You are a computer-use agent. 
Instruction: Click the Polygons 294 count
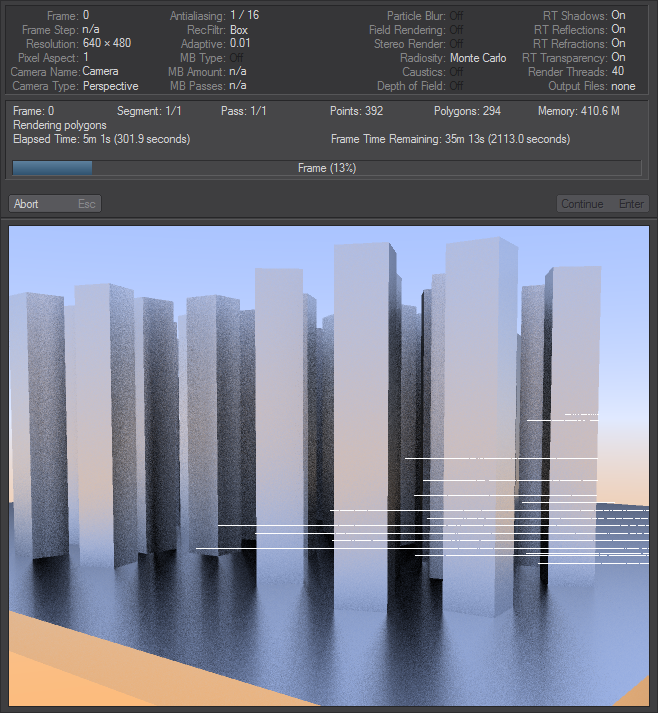click(x=467, y=111)
